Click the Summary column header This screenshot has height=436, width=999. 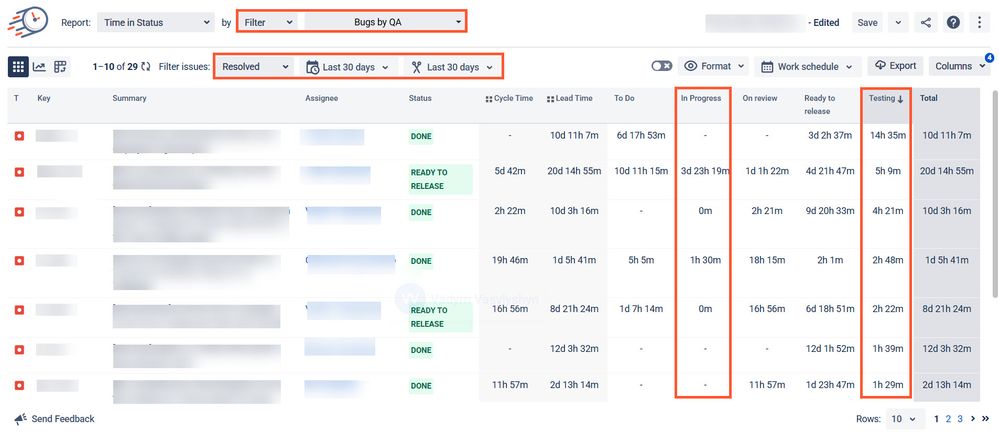coord(129,98)
